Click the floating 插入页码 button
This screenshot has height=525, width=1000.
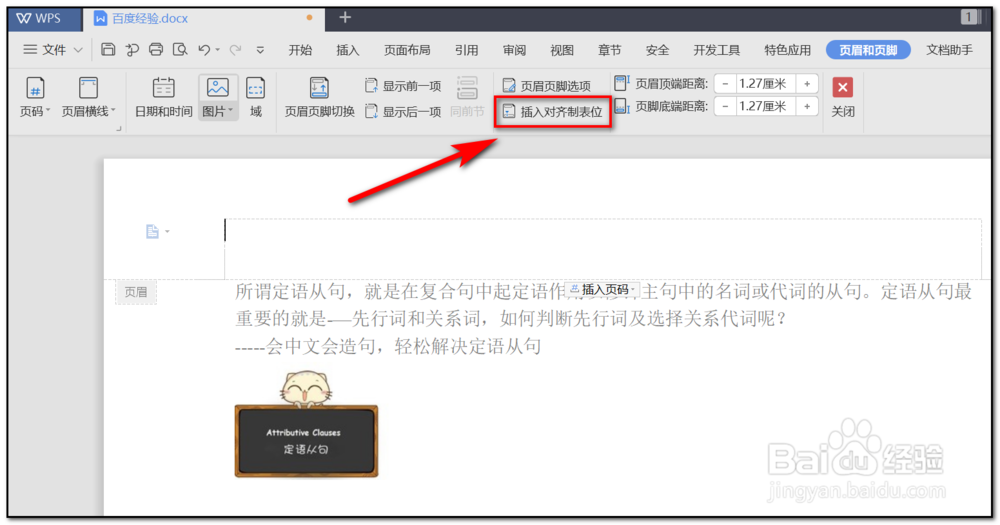pos(602,290)
